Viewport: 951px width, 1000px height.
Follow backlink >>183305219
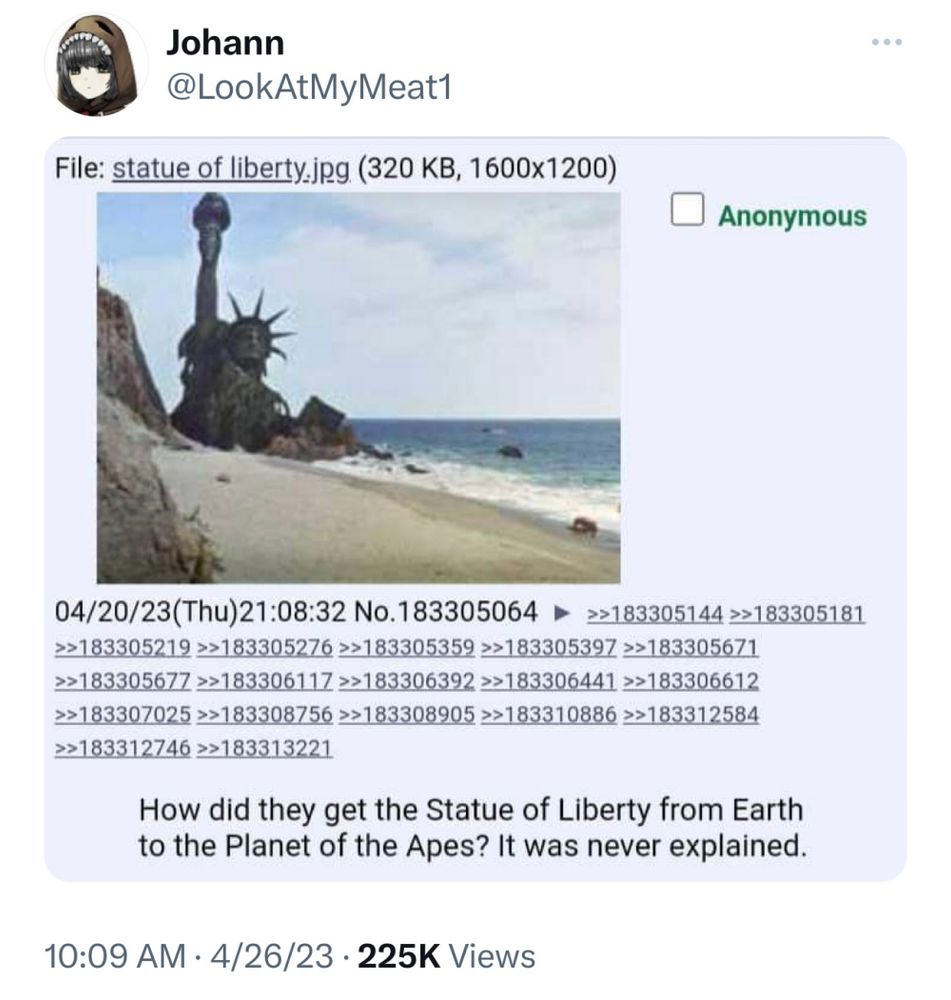click(x=123, y=647)
